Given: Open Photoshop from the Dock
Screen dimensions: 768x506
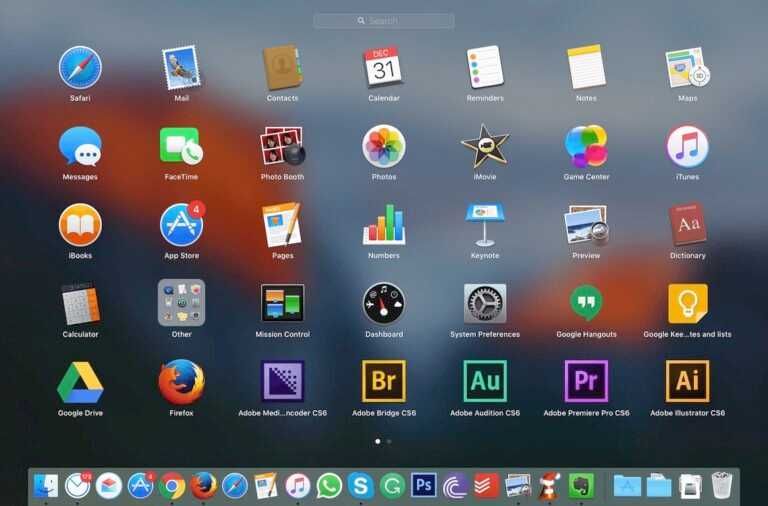Looking at the screenshot, I should [424, 486].
